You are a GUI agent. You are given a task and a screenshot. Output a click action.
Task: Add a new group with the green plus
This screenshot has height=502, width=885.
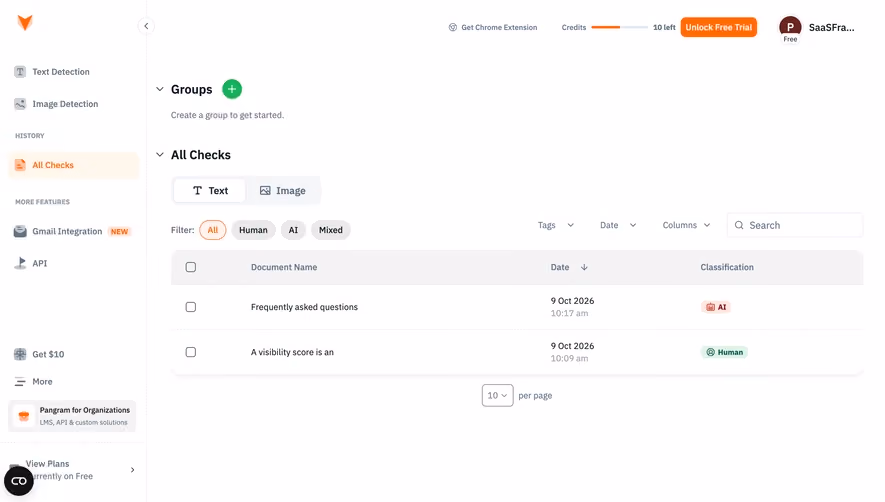(232, 89)
